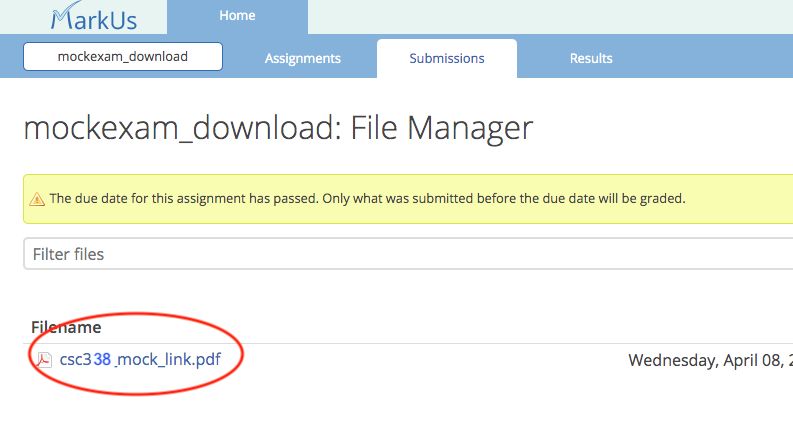Download the csc338_mock_link.pdf file
This screenshot has height=440, width=793.
(x=140, y=360)
